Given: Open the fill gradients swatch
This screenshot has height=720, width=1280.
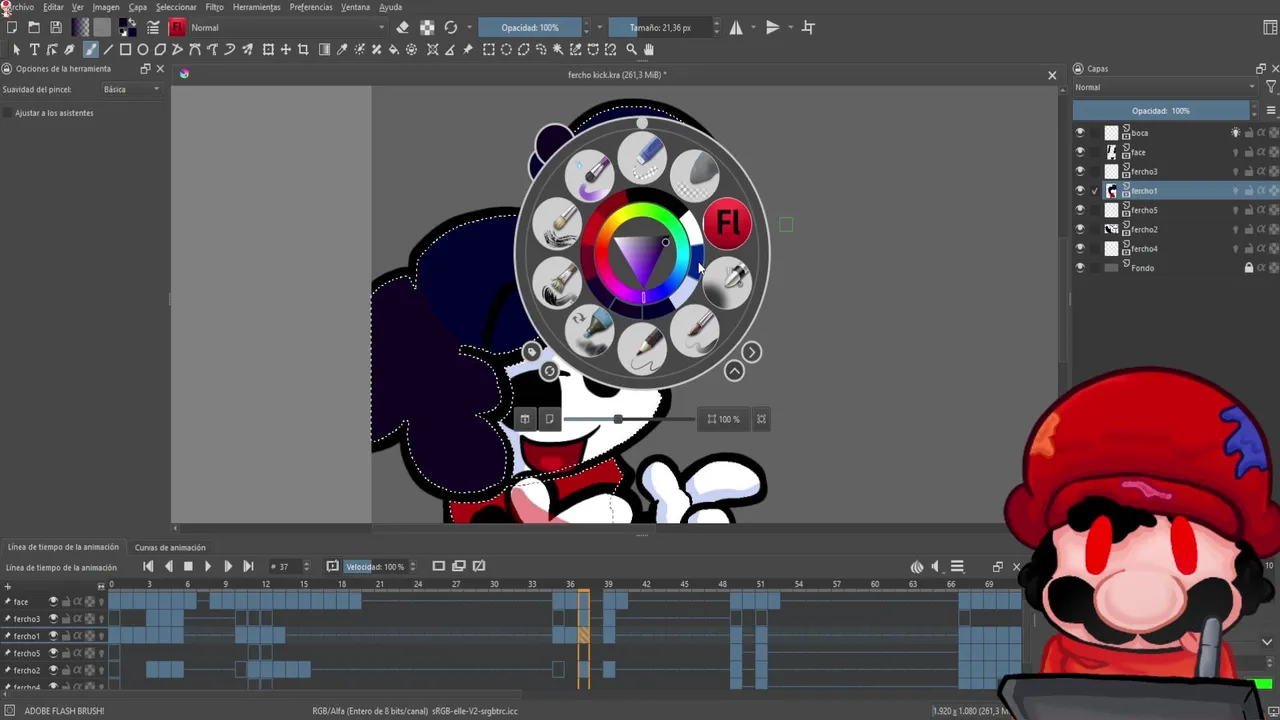Looking at the screenshot, I should pos(81,27).
